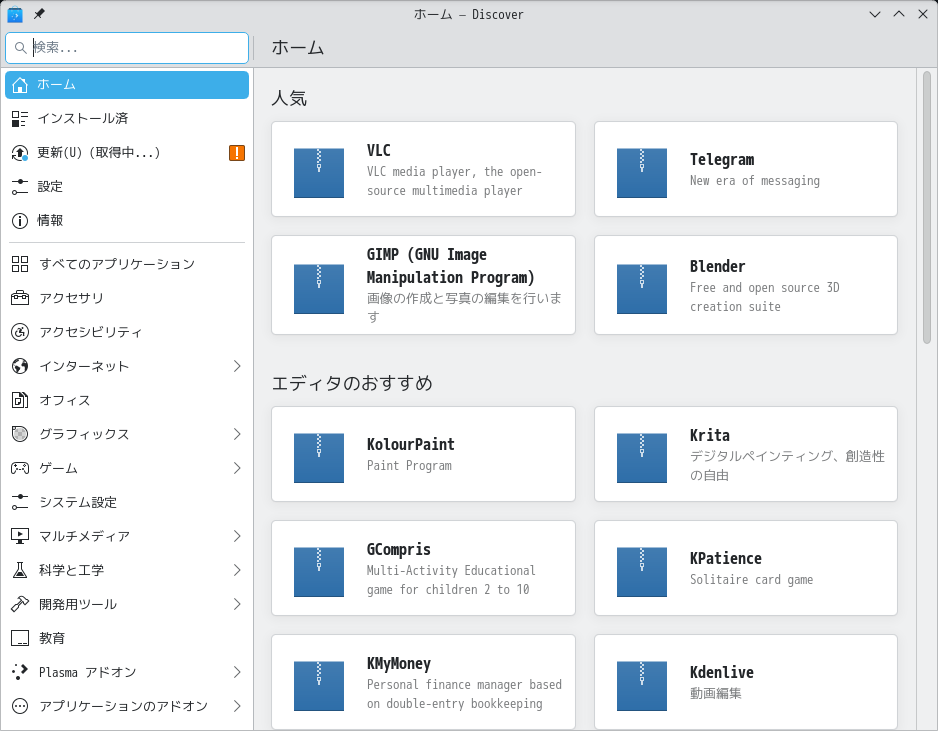Expand the グラフィックス category chevron
938x731 pixels.
[237, 434]
